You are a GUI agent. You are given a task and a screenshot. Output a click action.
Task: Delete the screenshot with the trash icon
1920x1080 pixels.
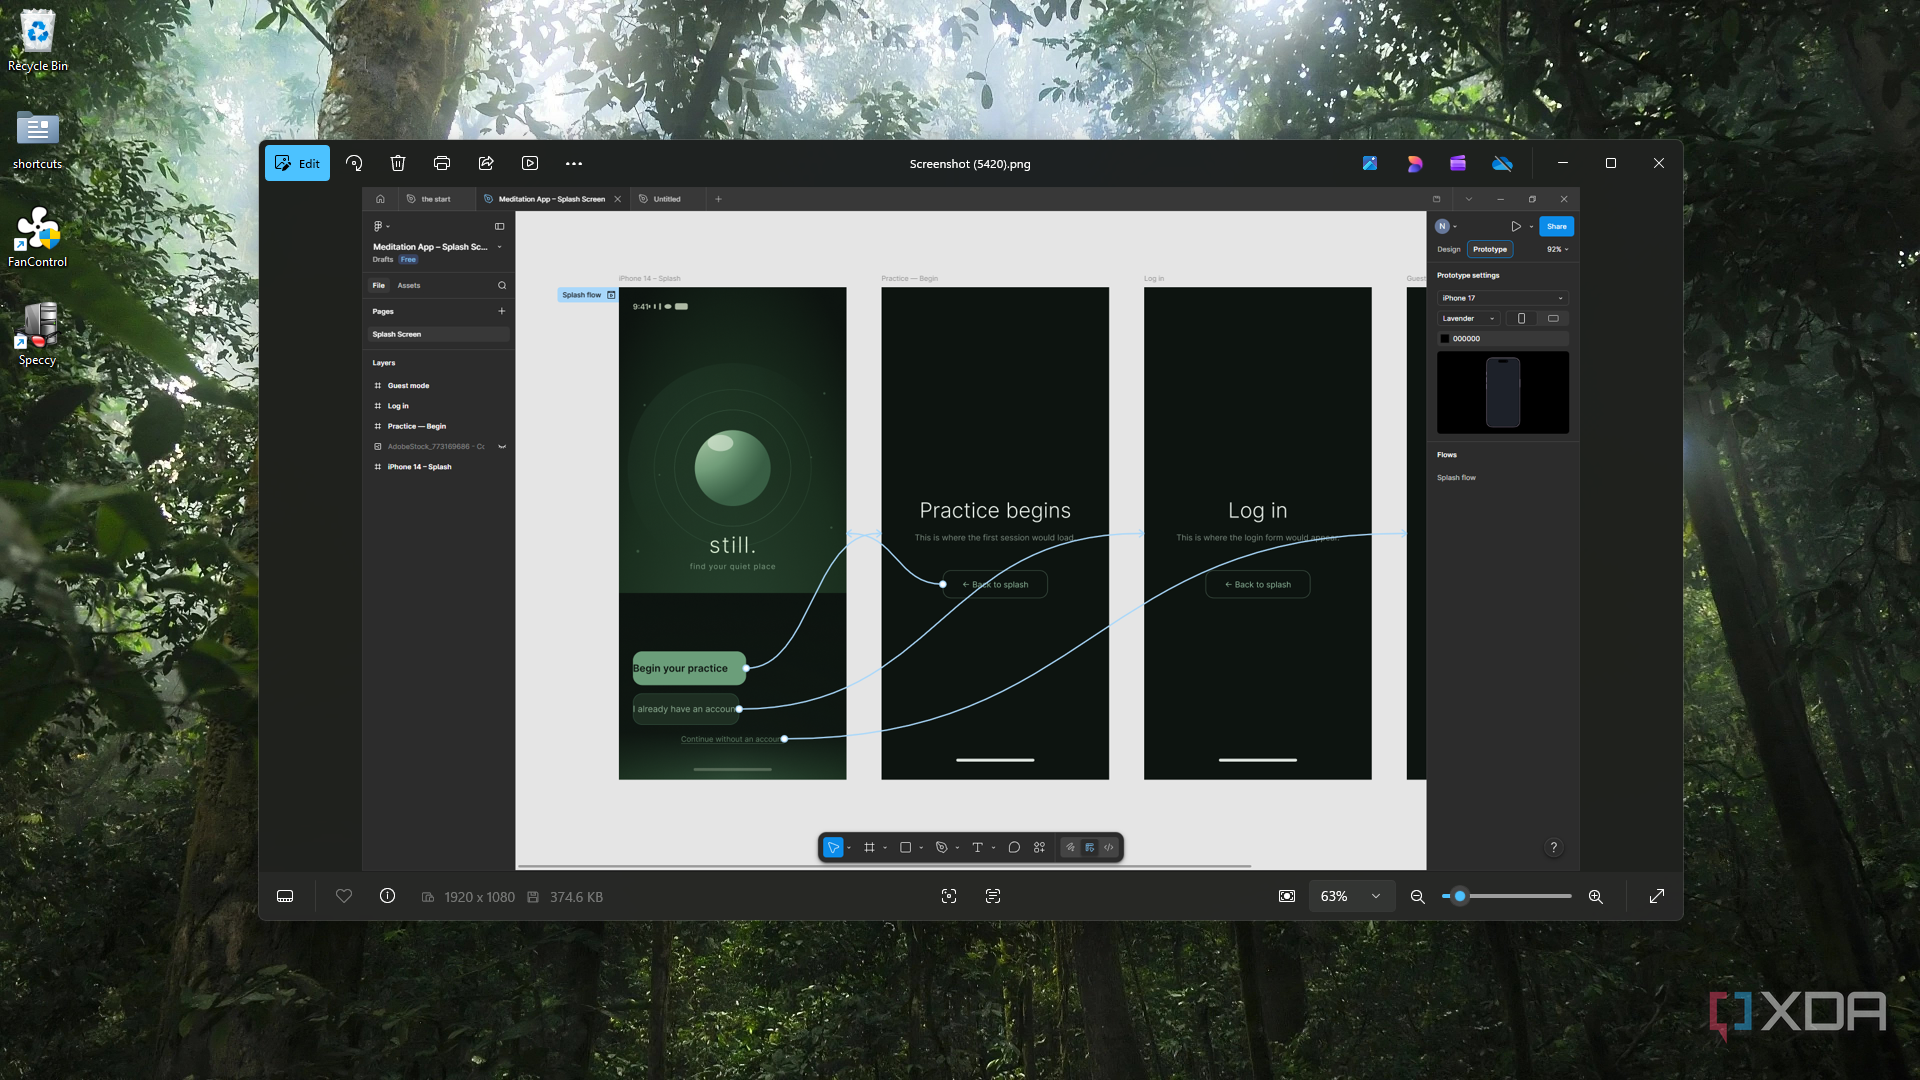coord(398,163)
